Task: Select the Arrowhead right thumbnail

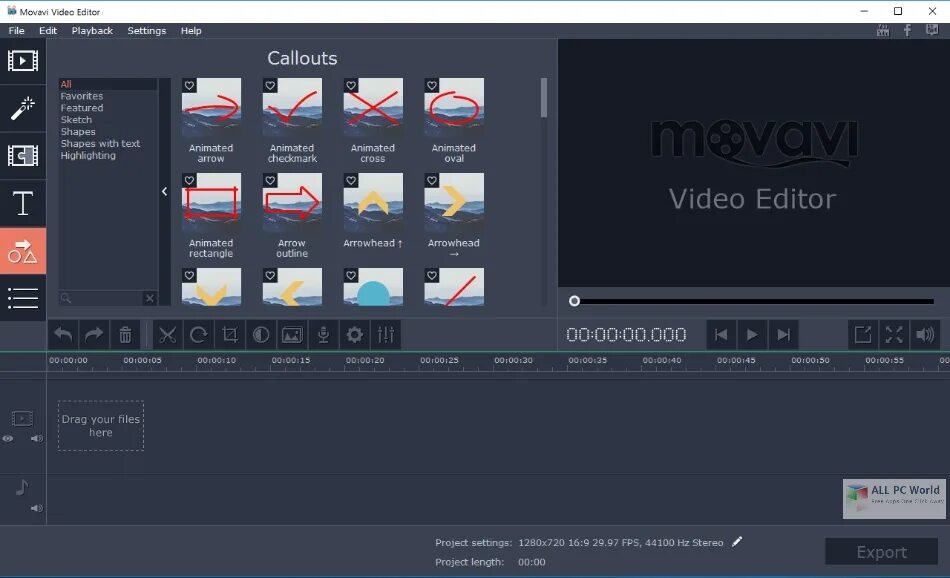Action: 454,203
